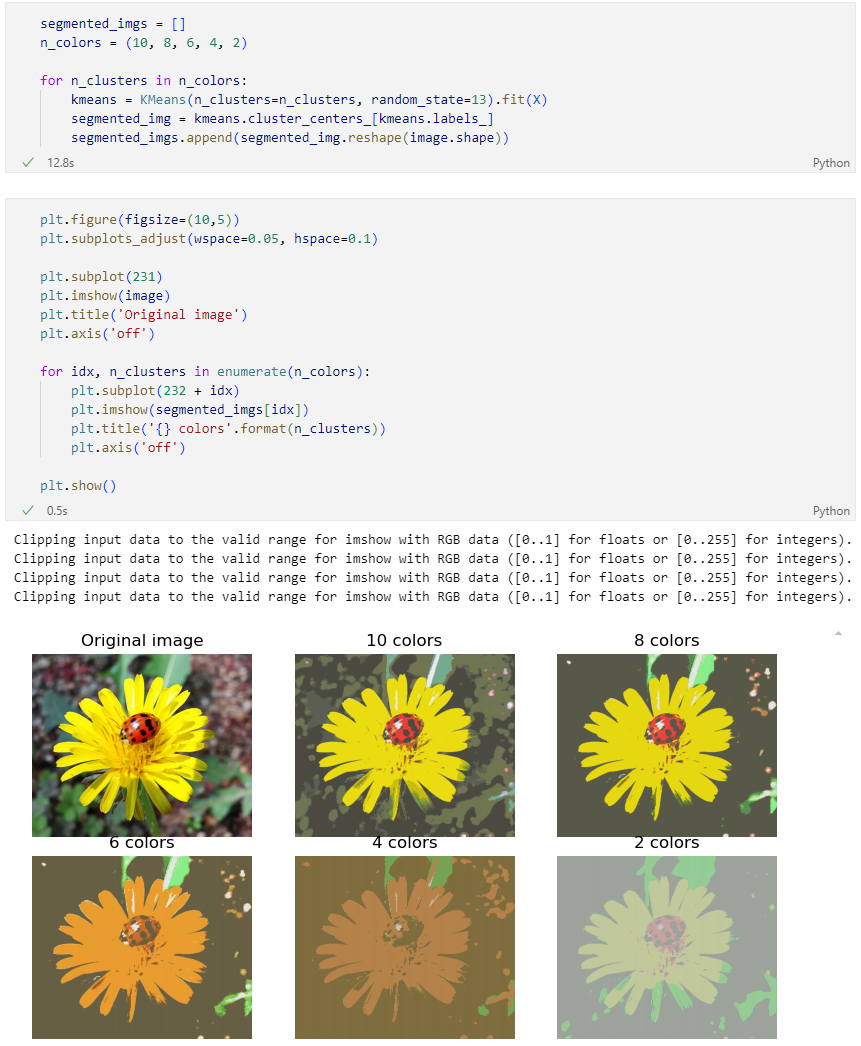Place cursor on the KMeans fit line

(x=309, y=100)
